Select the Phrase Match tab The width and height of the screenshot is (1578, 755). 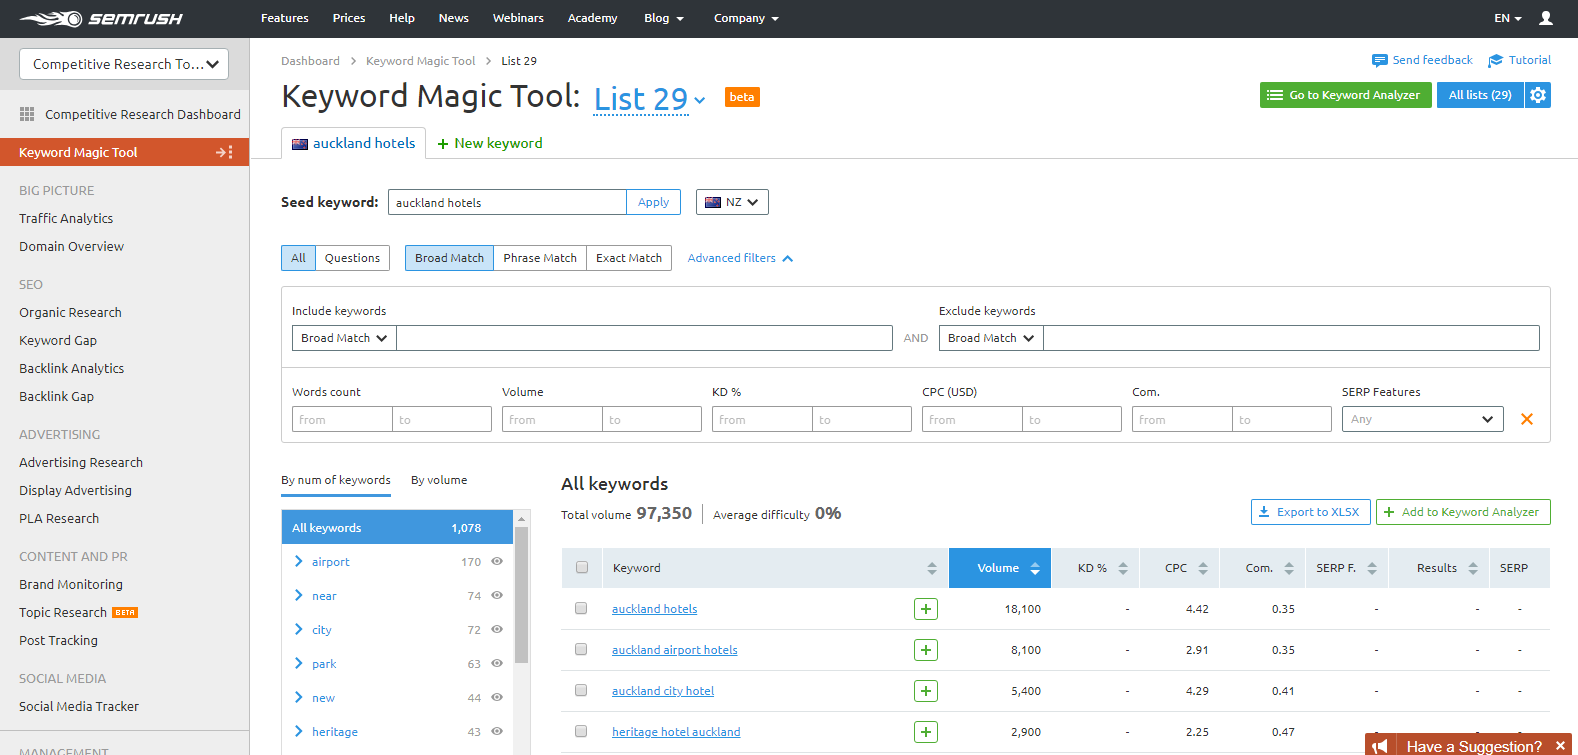(x=540, y=258)
